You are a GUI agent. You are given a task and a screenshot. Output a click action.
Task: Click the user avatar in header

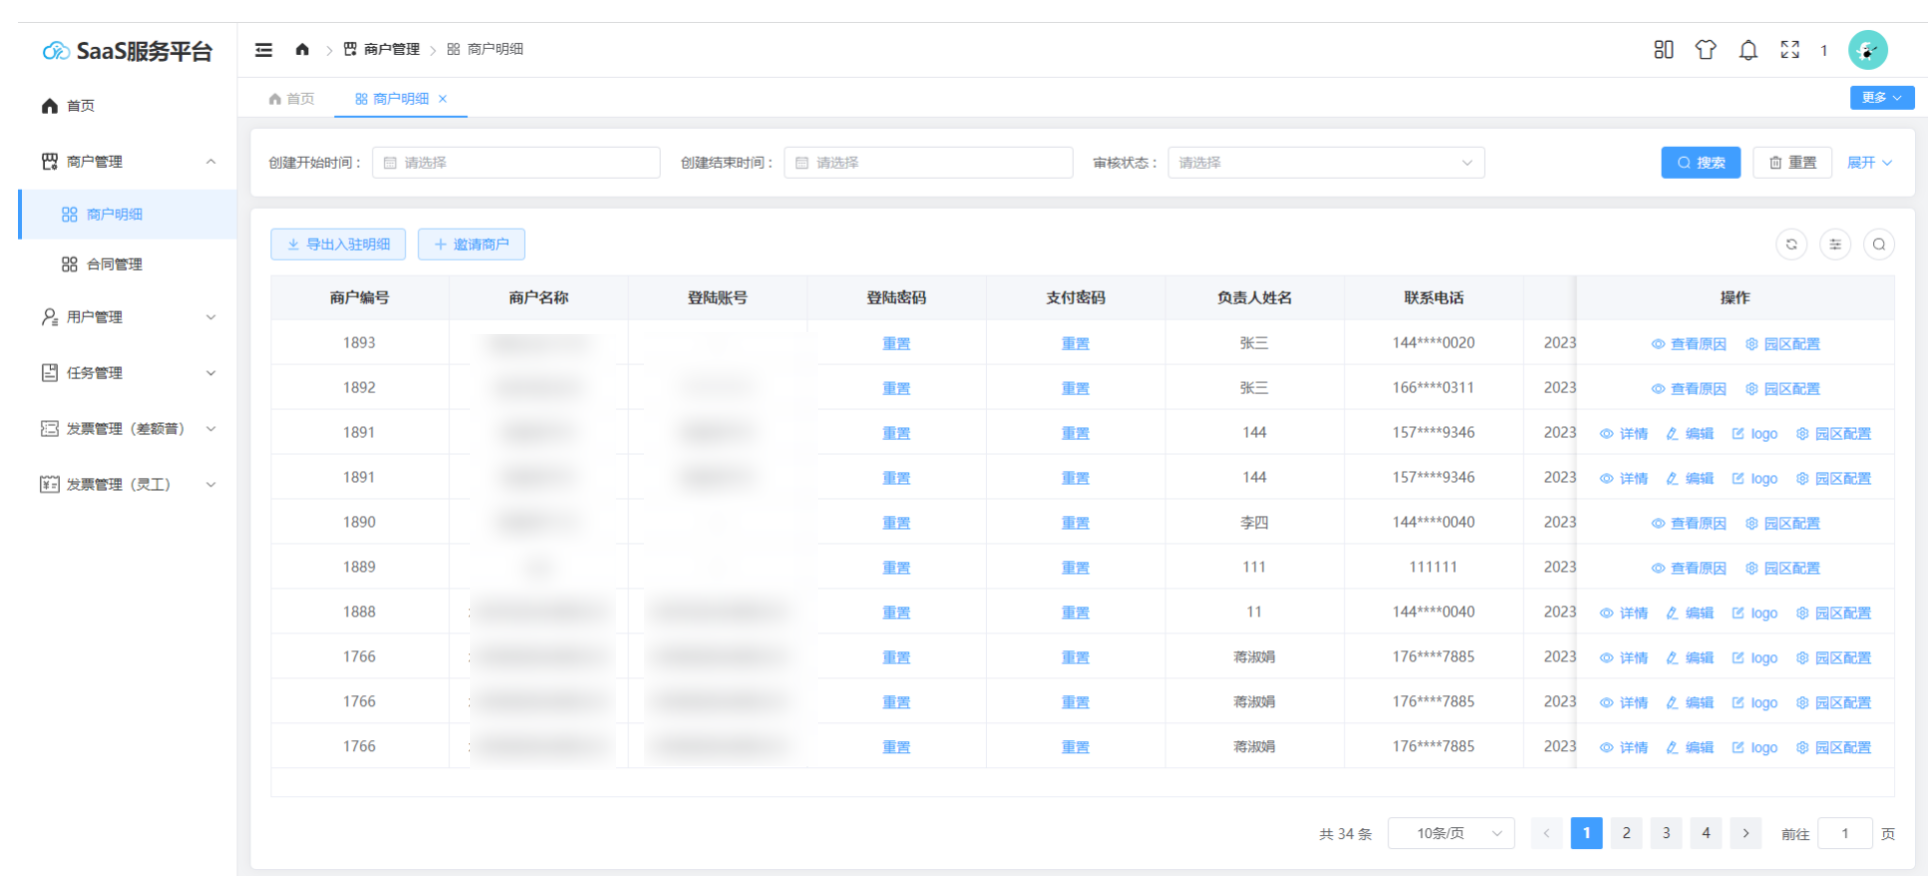(1866, 50)
